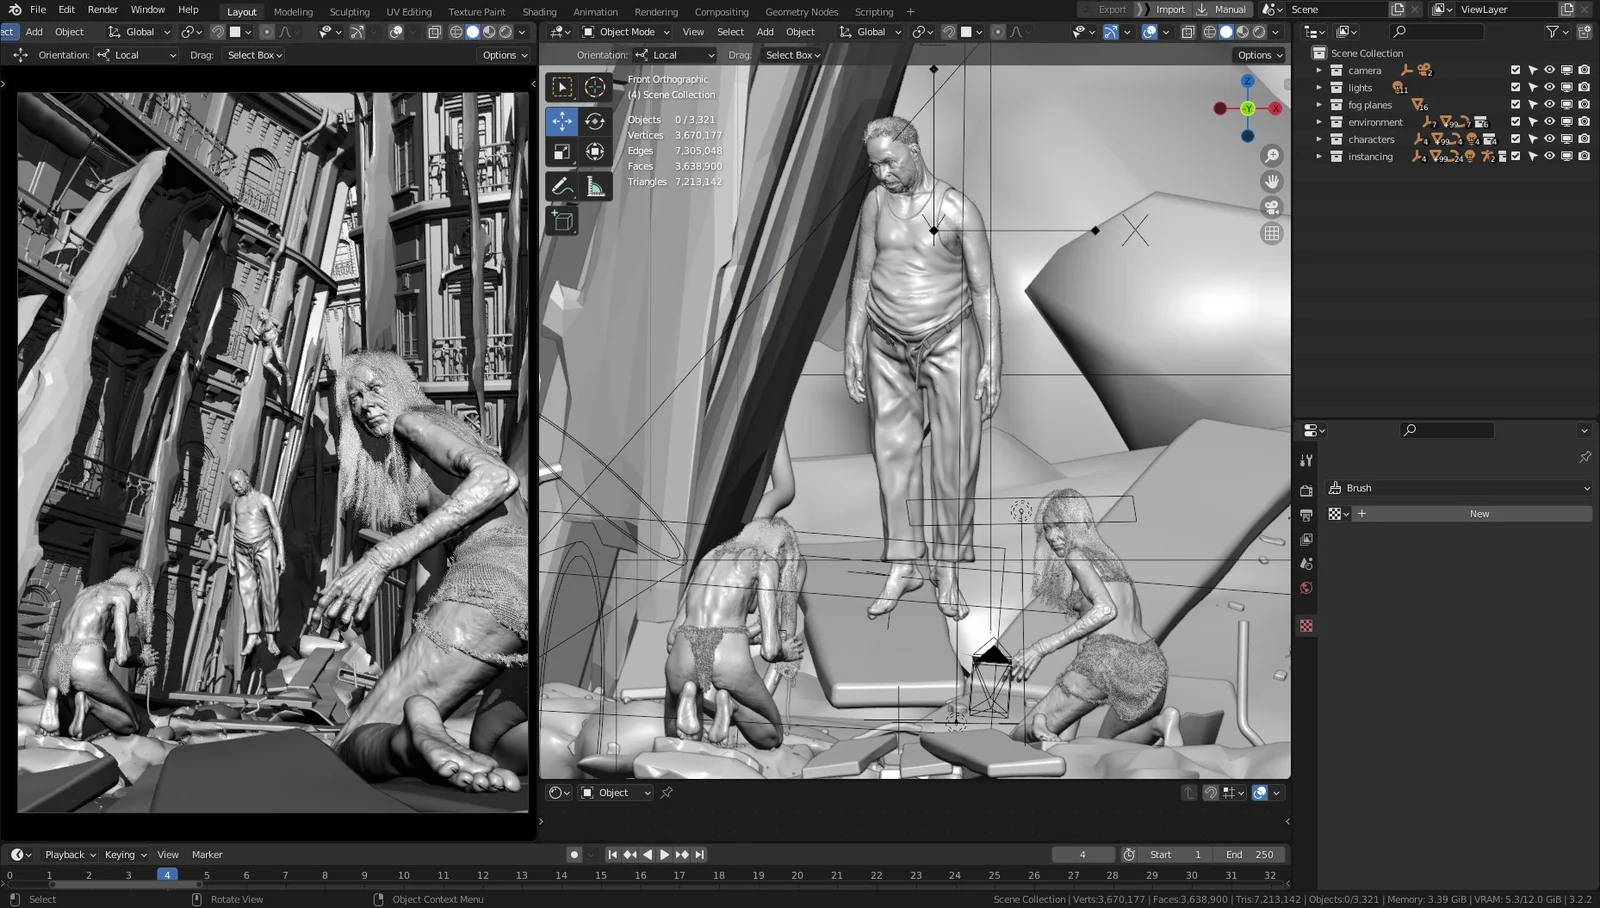
Task: Open the Object Mode dropdown
Action: 626,31
